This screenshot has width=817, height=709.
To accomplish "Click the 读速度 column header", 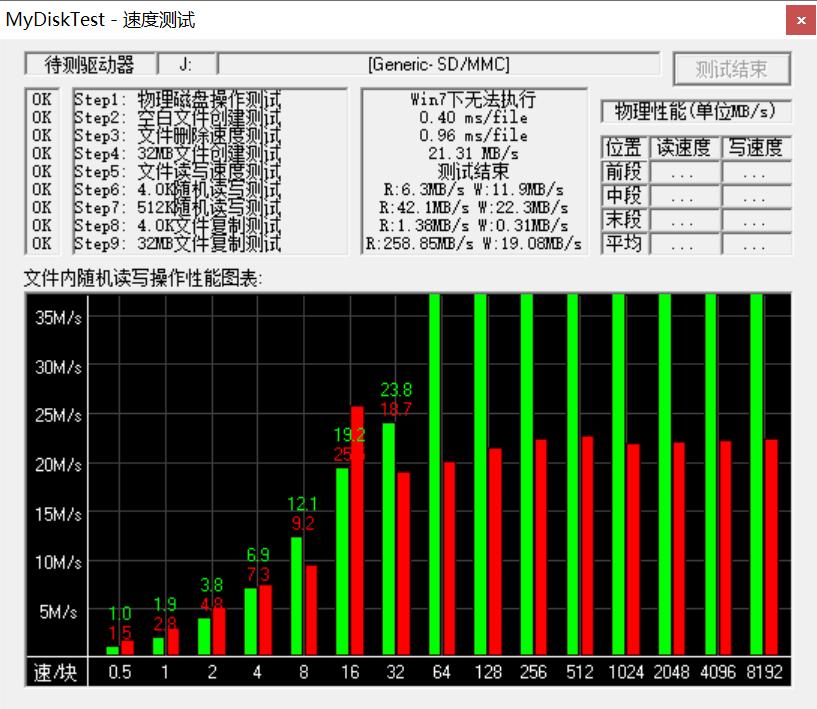I will click(x=683, y=148).
